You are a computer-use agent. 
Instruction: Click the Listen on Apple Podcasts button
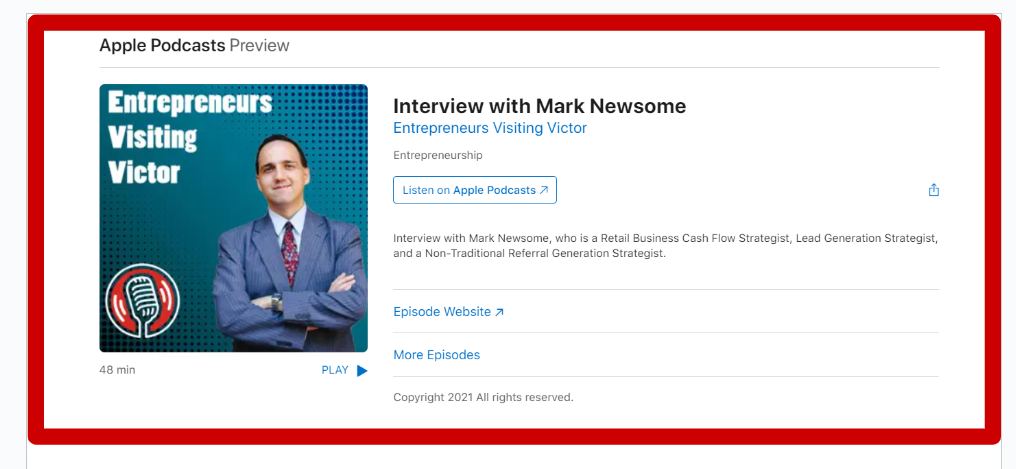pyautogui.click(x=474, y=190)
